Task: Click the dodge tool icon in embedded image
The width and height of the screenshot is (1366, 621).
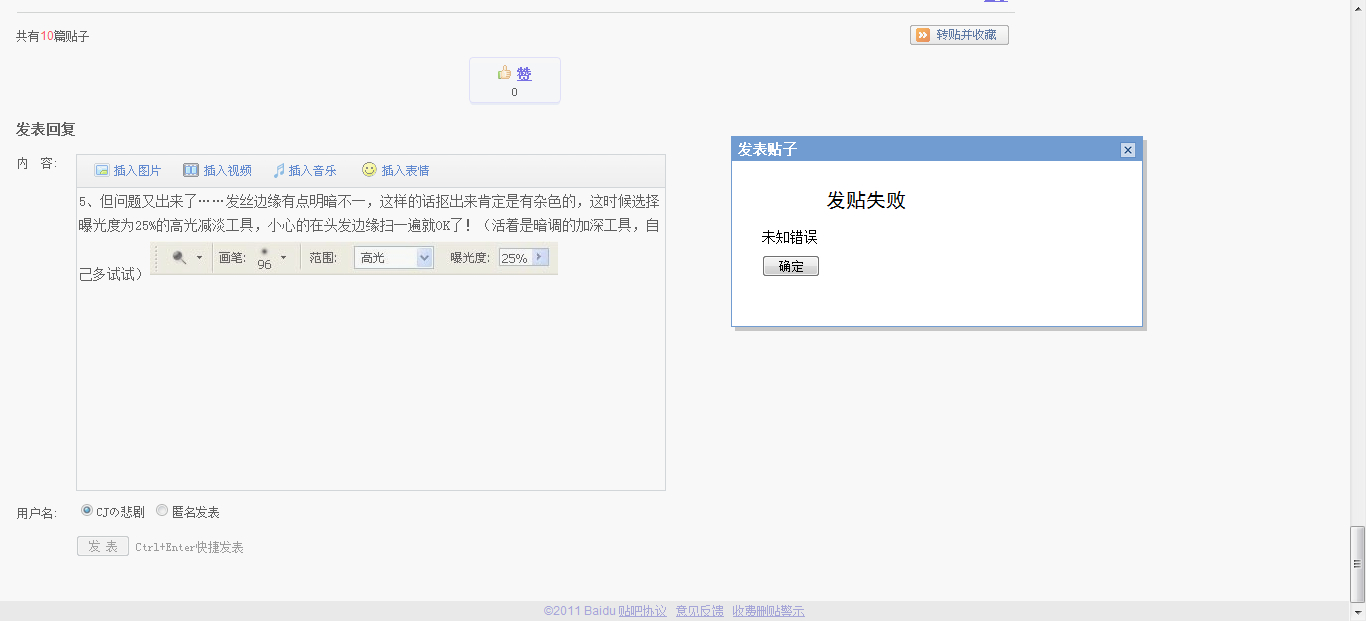Action: [x=180, y=258]
